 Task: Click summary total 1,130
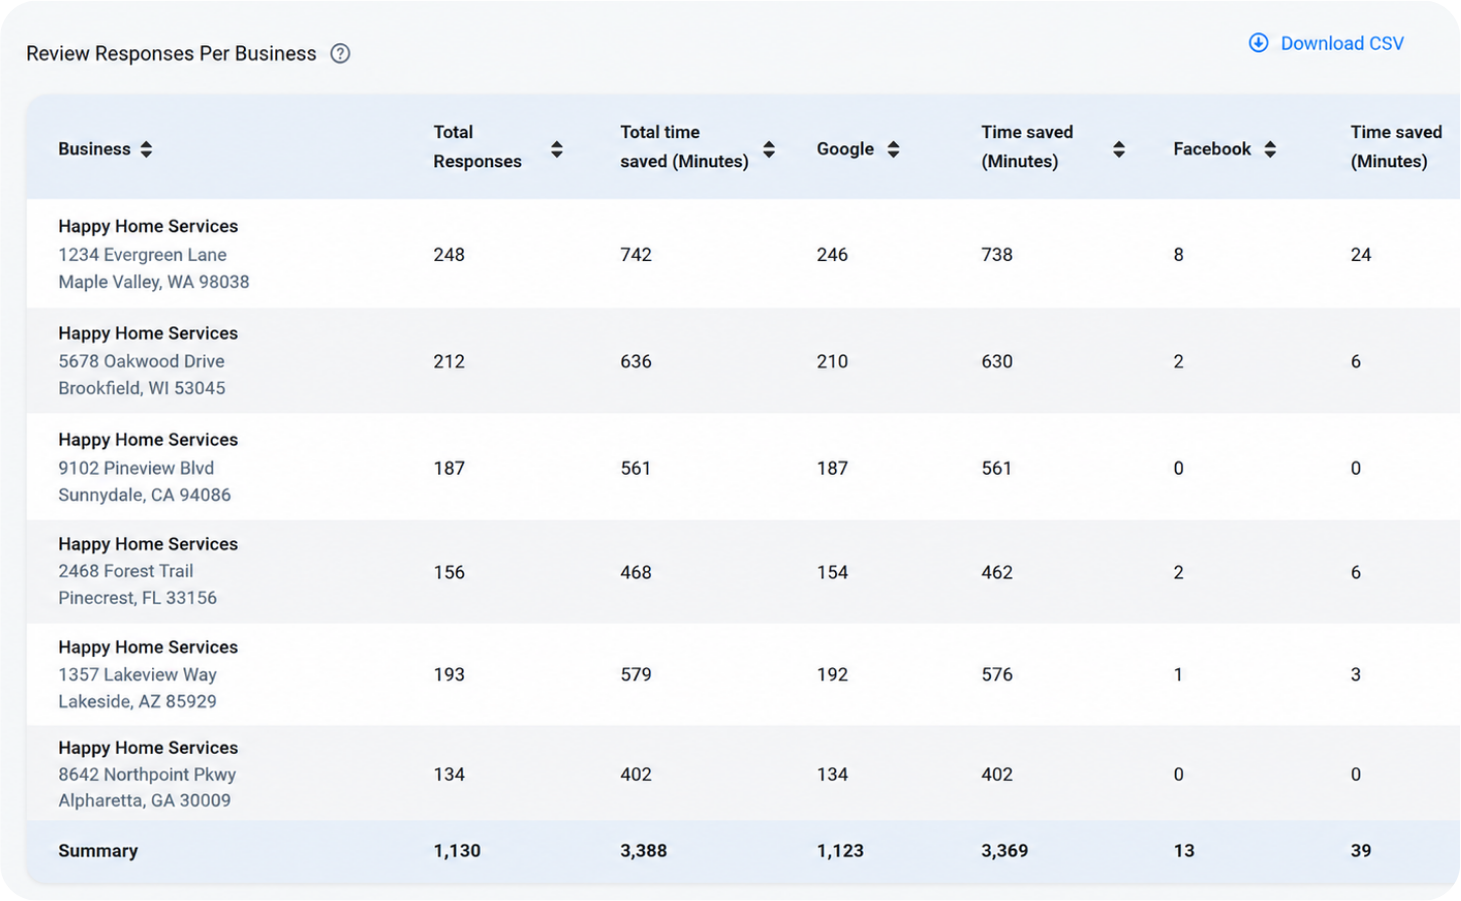click(457, 851)
